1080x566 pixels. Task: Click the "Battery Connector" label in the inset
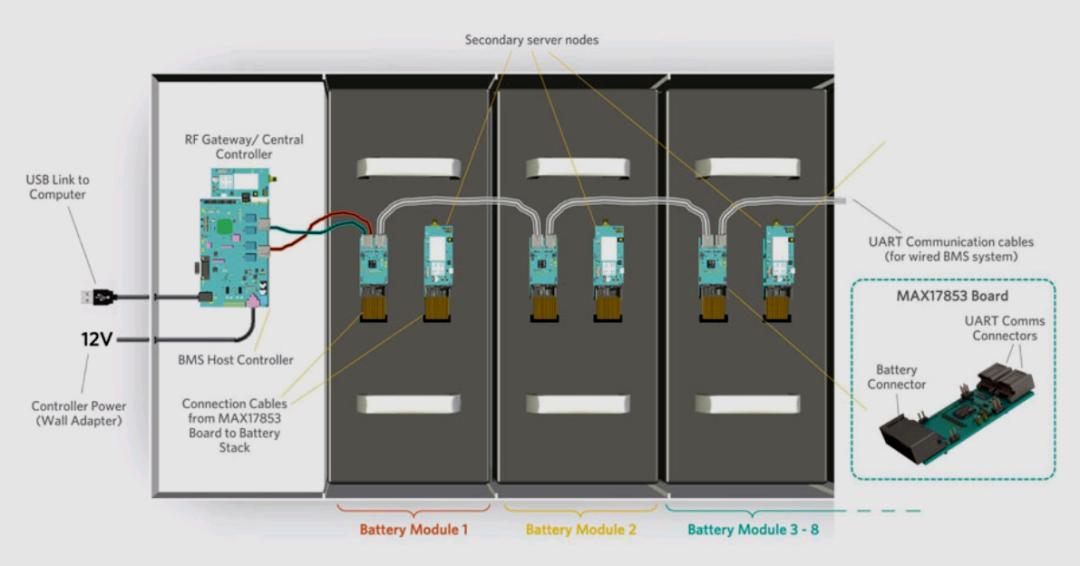coord(896,377)
